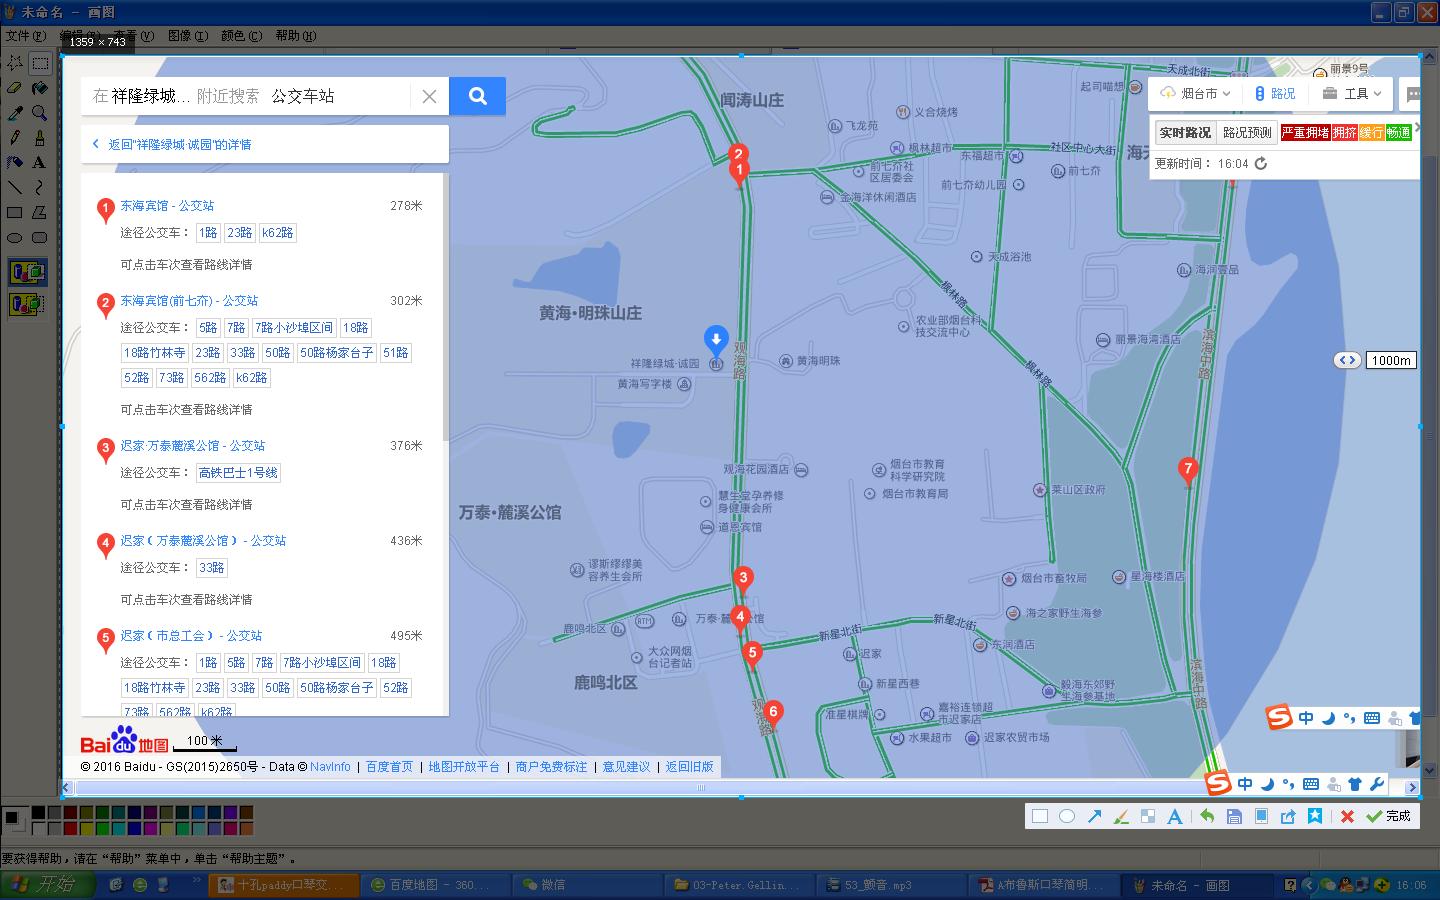Click map marker 3 on the map
This screenshot has height=900, width=1440.
pyautogui.click(x=742, y=580)
